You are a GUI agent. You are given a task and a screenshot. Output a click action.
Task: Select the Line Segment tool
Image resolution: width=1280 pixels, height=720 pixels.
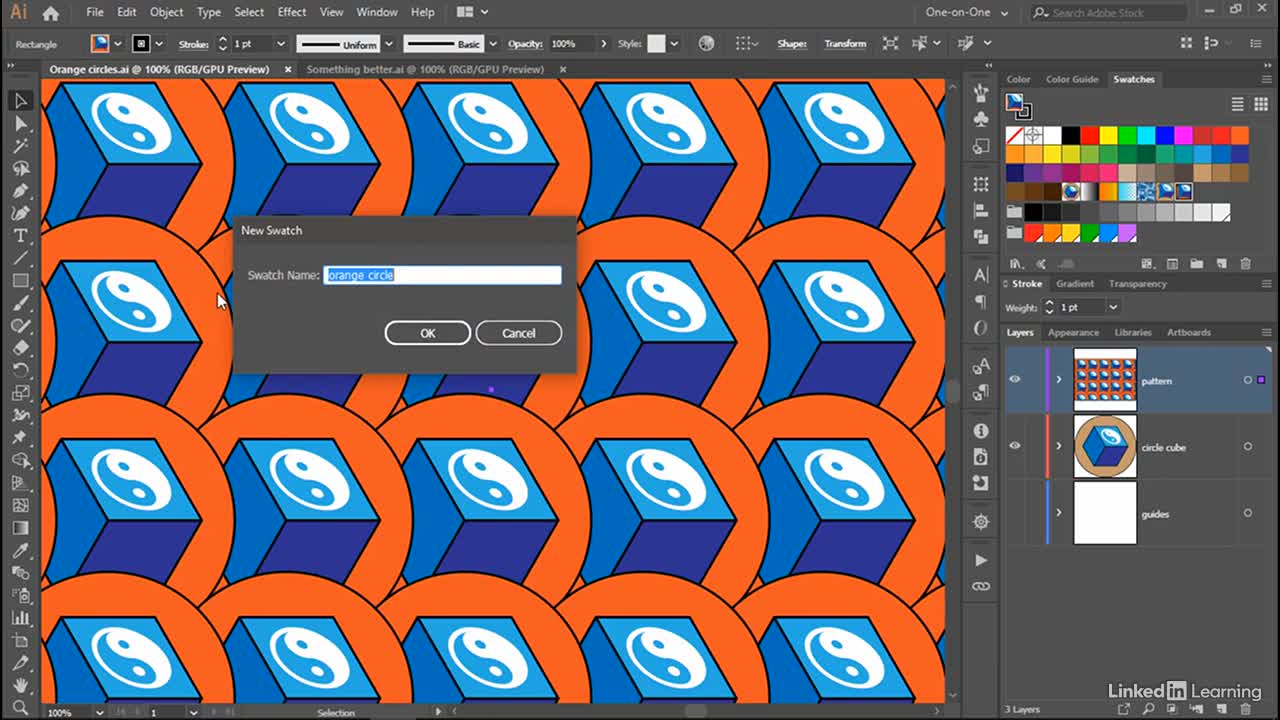pos(20,258)
